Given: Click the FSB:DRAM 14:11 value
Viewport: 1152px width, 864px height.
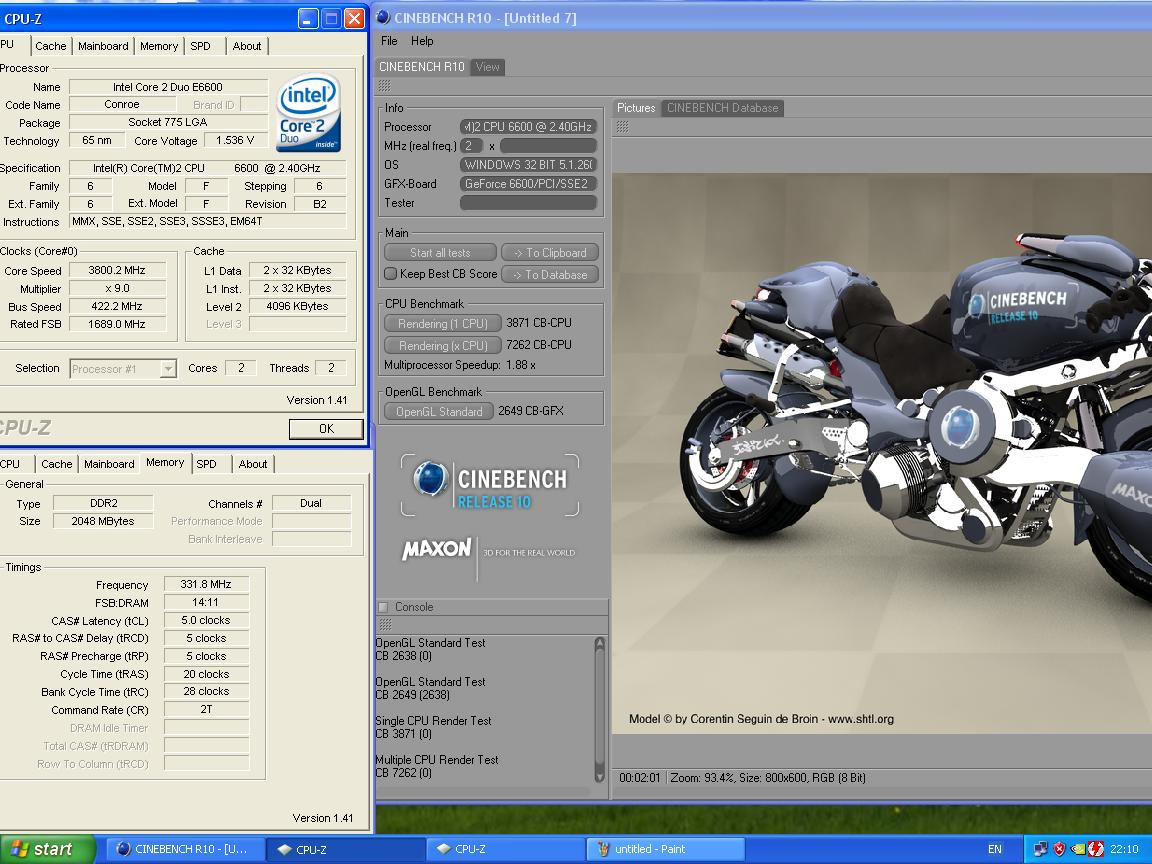Looking at the screenshot, I should (x=206, y=602).
